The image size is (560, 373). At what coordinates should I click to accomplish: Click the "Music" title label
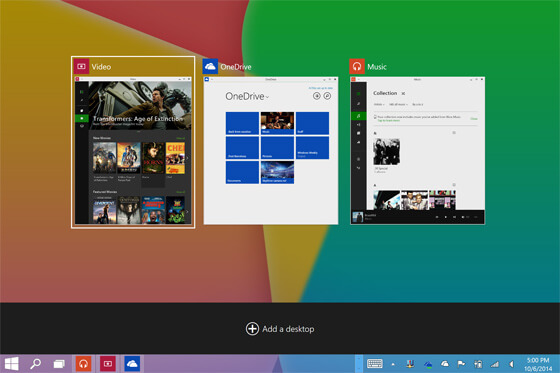pyautogui.click(x=377, y=67)
